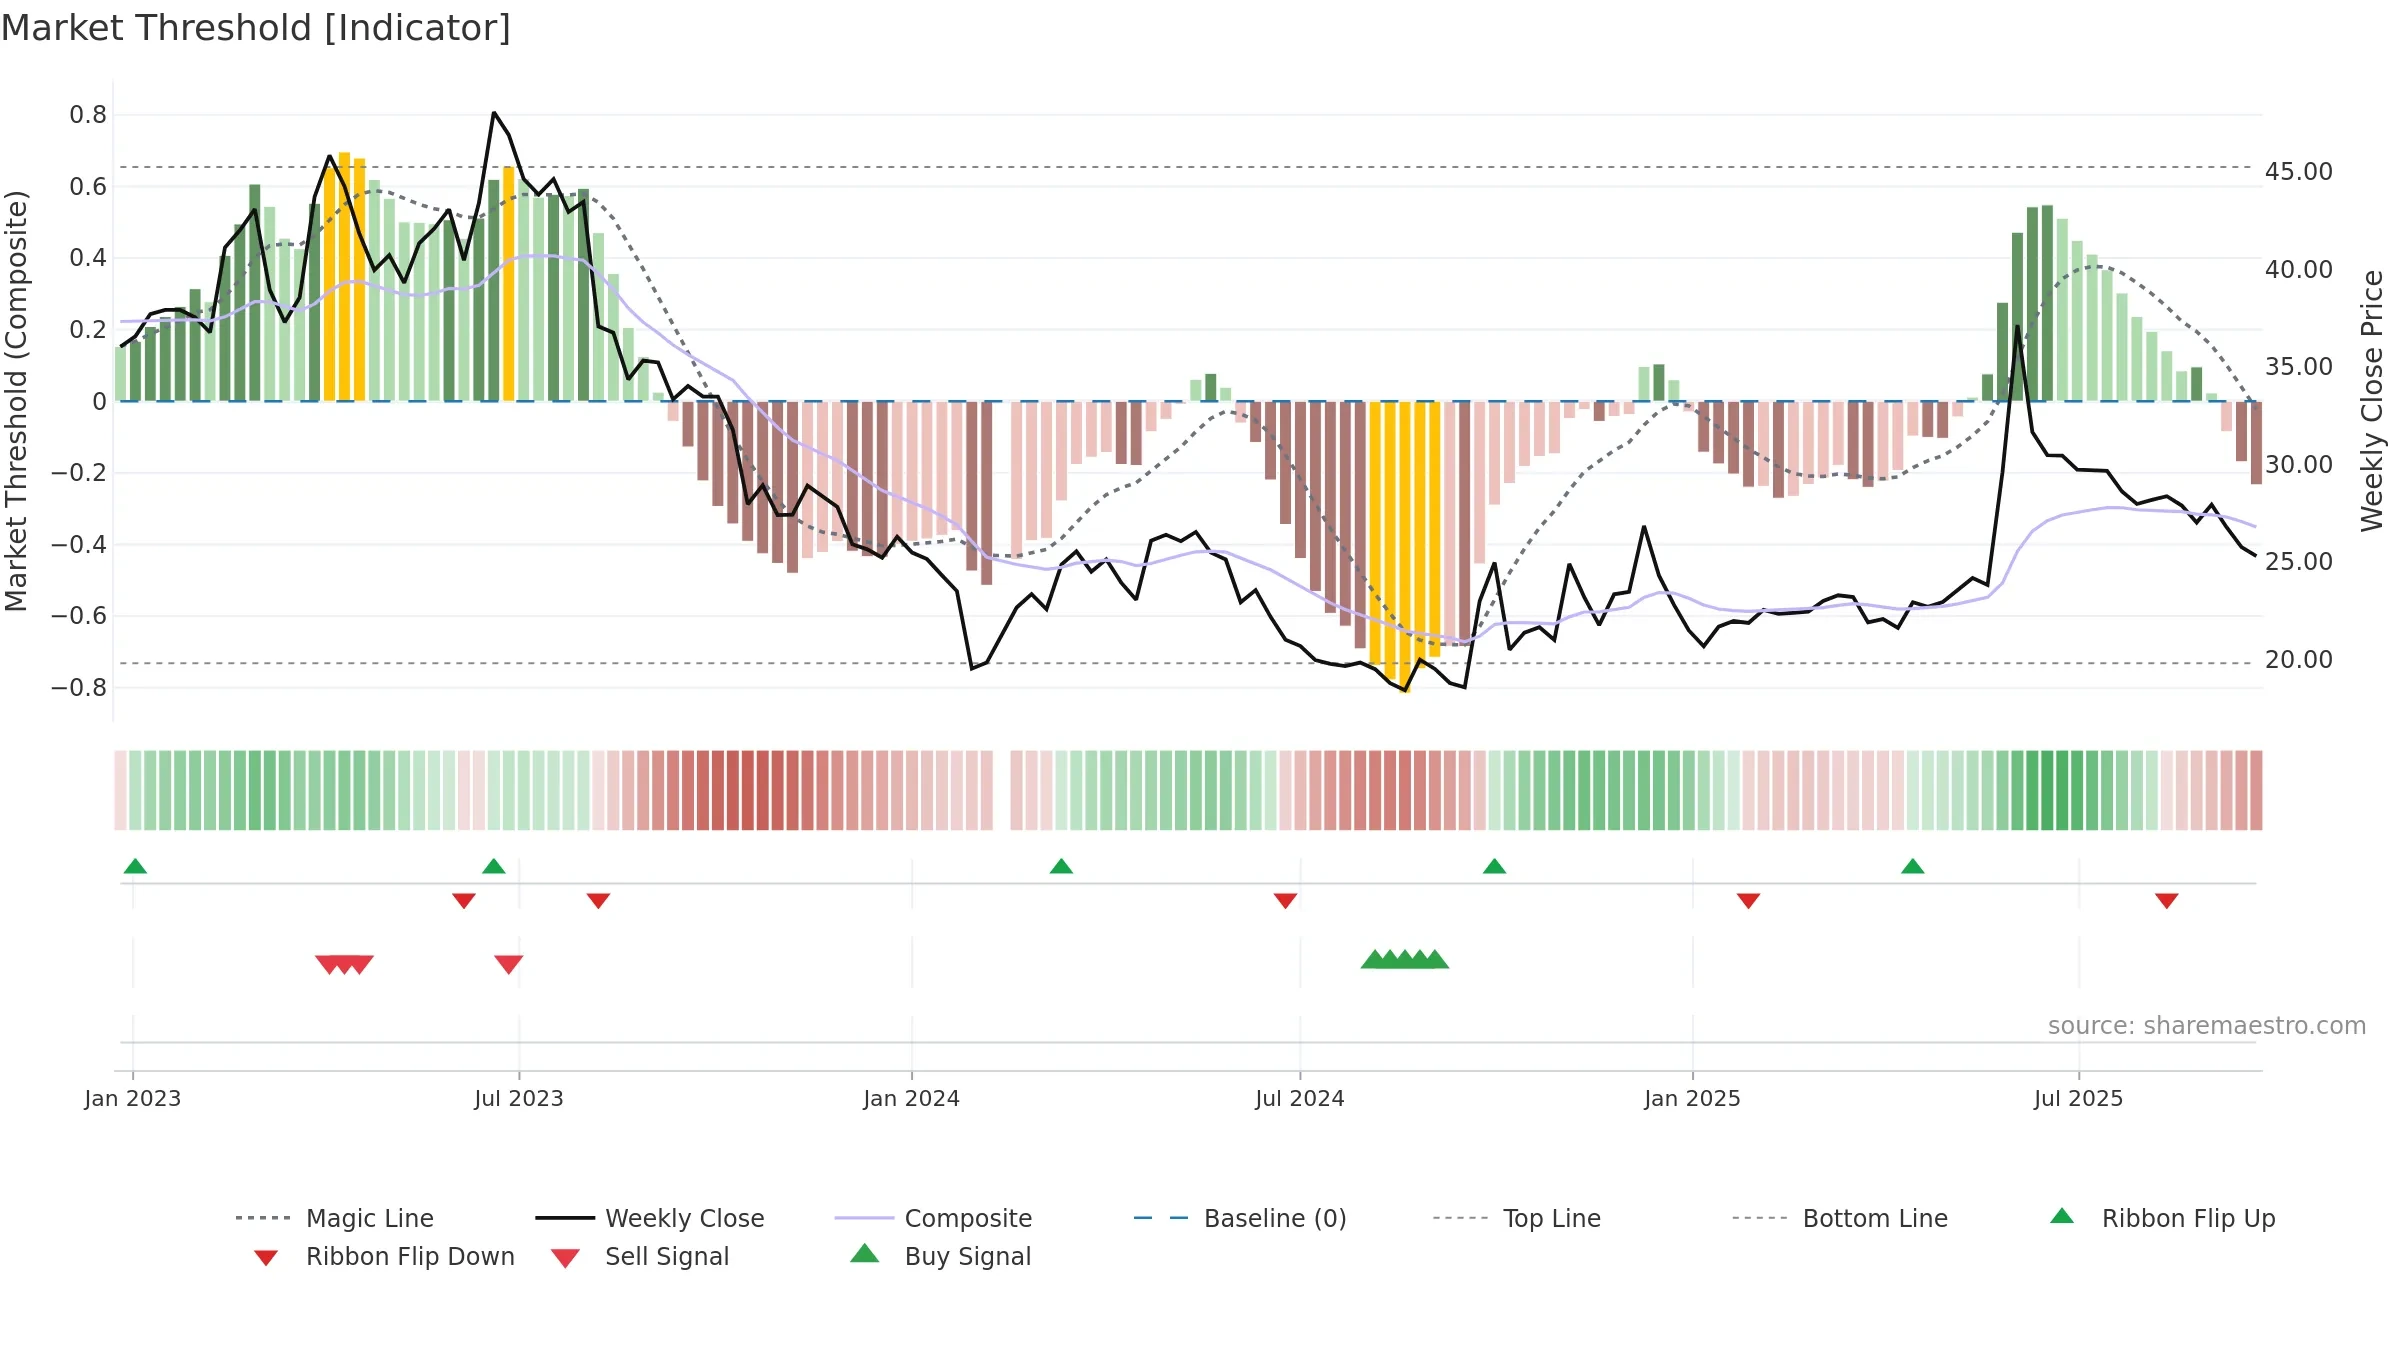
Task: Click the Ribbon Flip Down marker in August 2023
Action: 598,901
